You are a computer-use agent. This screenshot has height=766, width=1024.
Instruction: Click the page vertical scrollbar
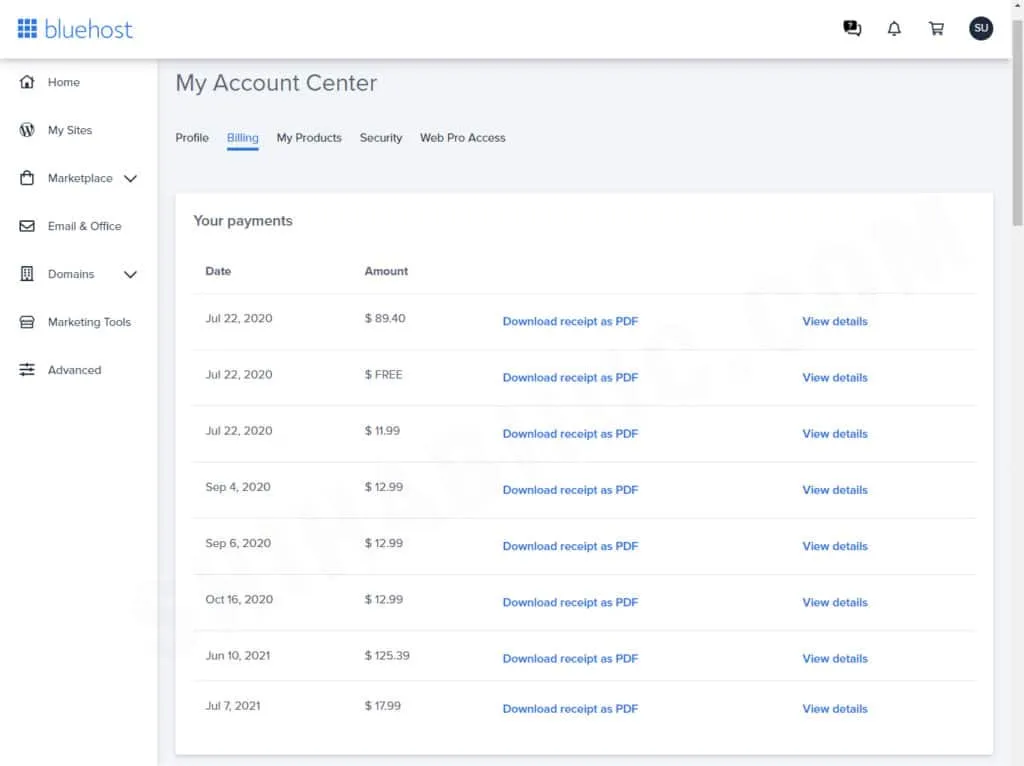[x=1017, y=124]
